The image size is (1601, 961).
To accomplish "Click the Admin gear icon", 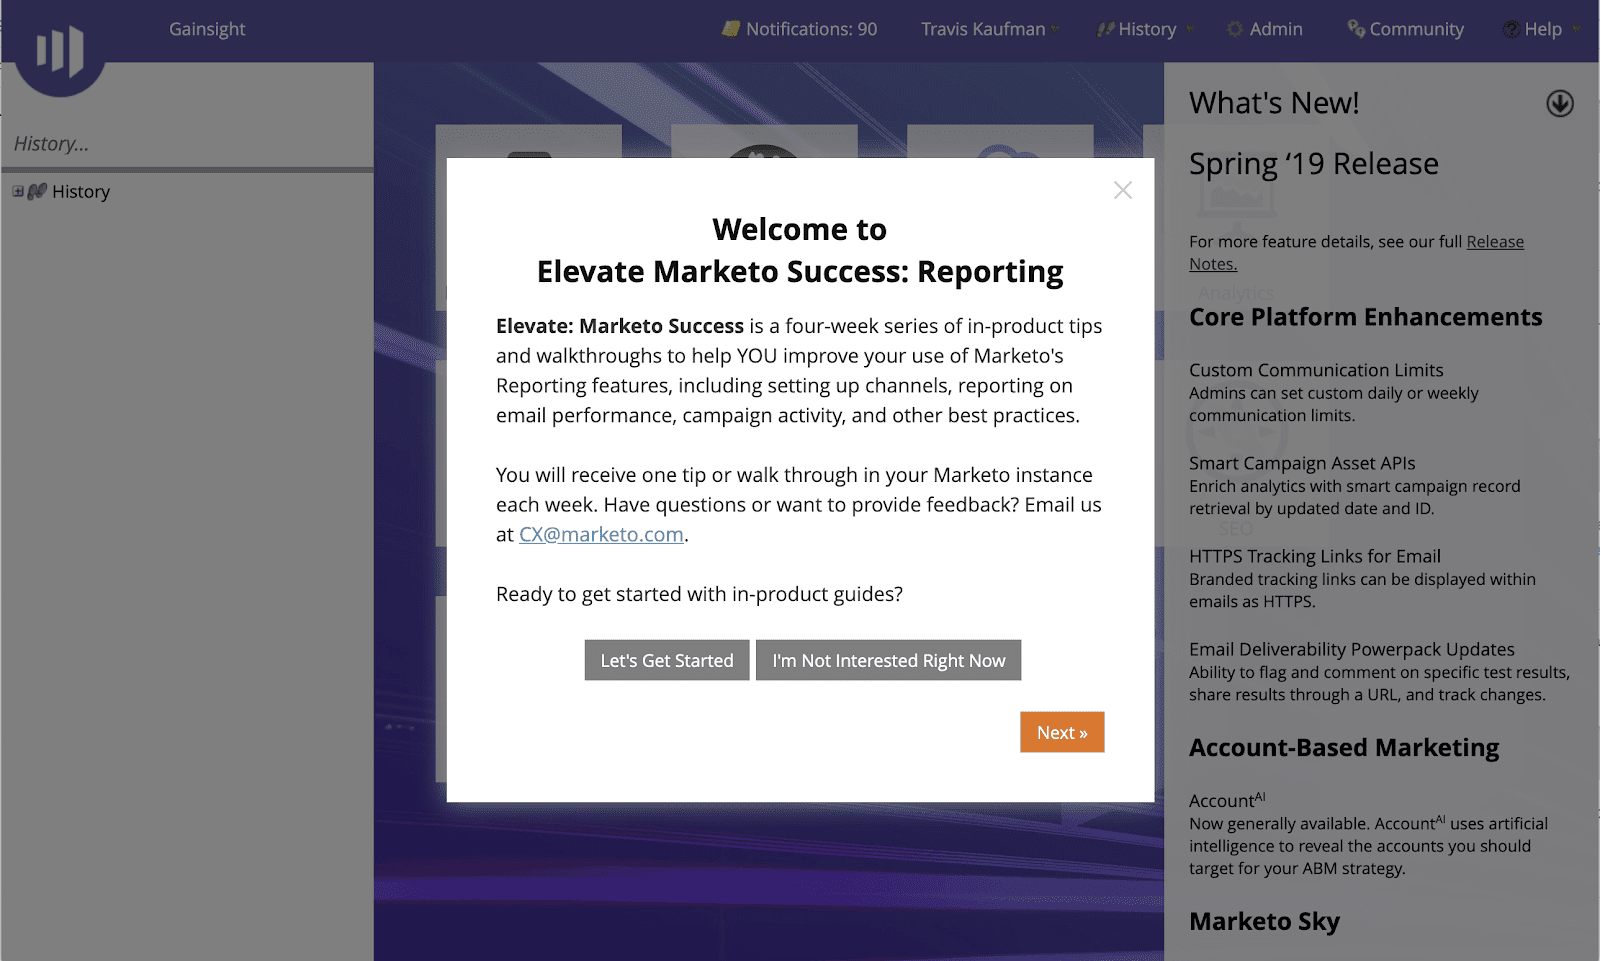I will click(x=1235, y=29).
